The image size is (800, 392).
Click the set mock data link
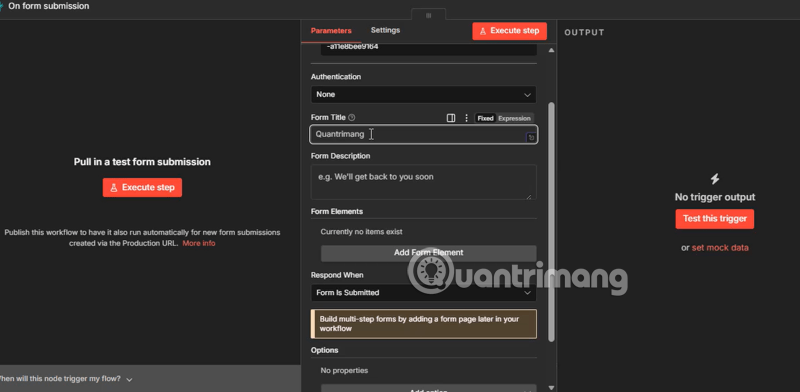click(x=720, y=248)
